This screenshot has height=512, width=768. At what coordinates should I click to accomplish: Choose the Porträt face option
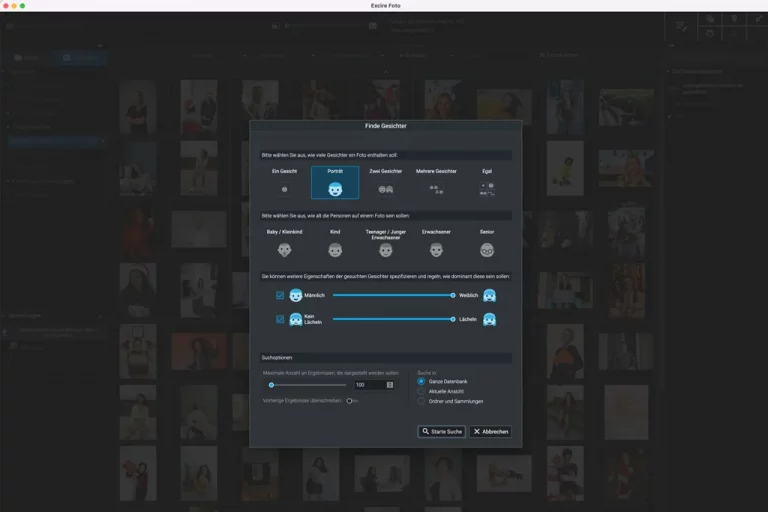coord(335,188)
